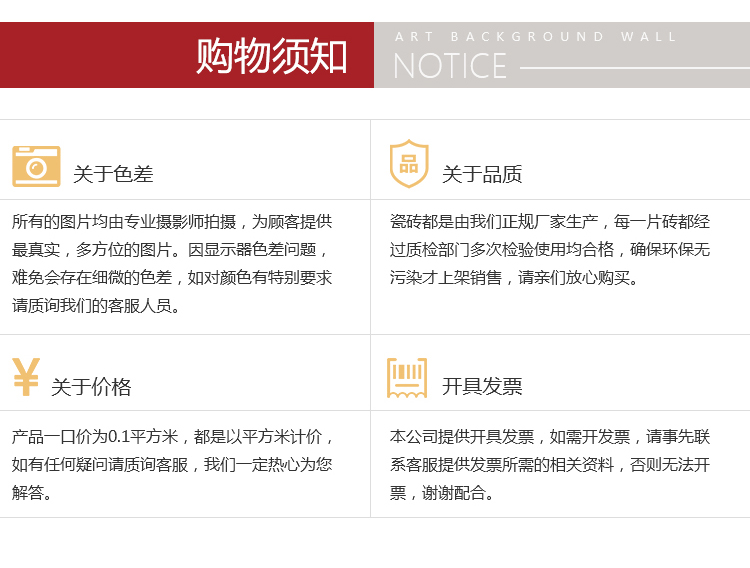Select the 关于色差 heading
The width and height of the screenshot is (750, 568).
pos(113,174)
